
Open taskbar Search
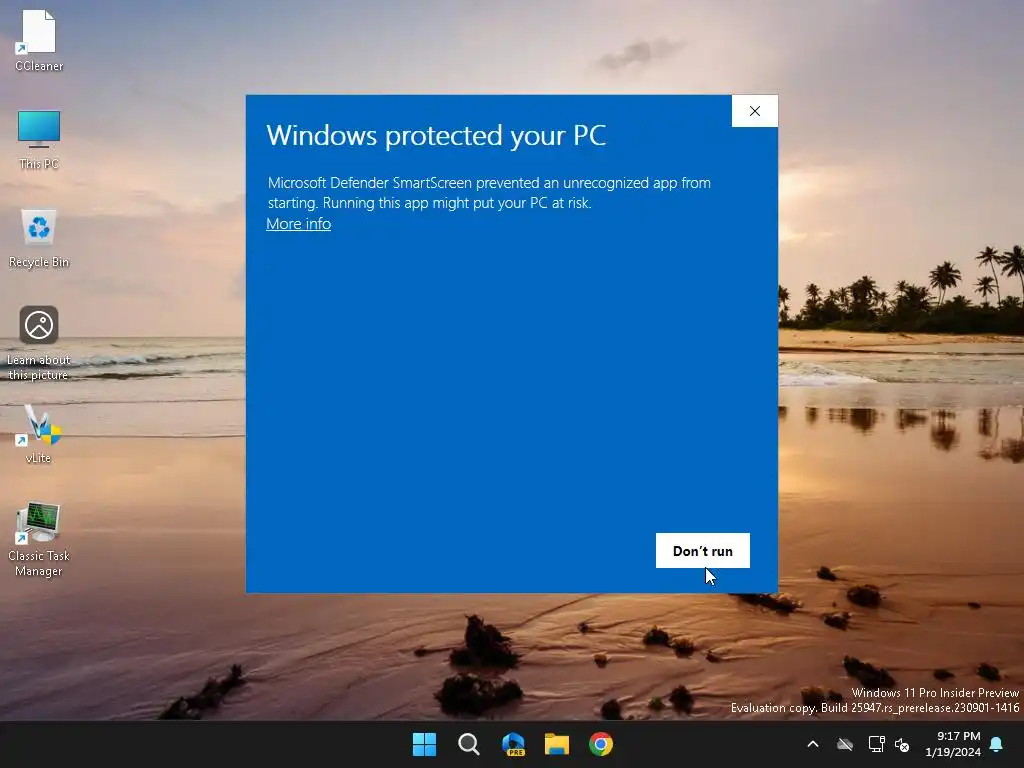click(x=469, y=744)
